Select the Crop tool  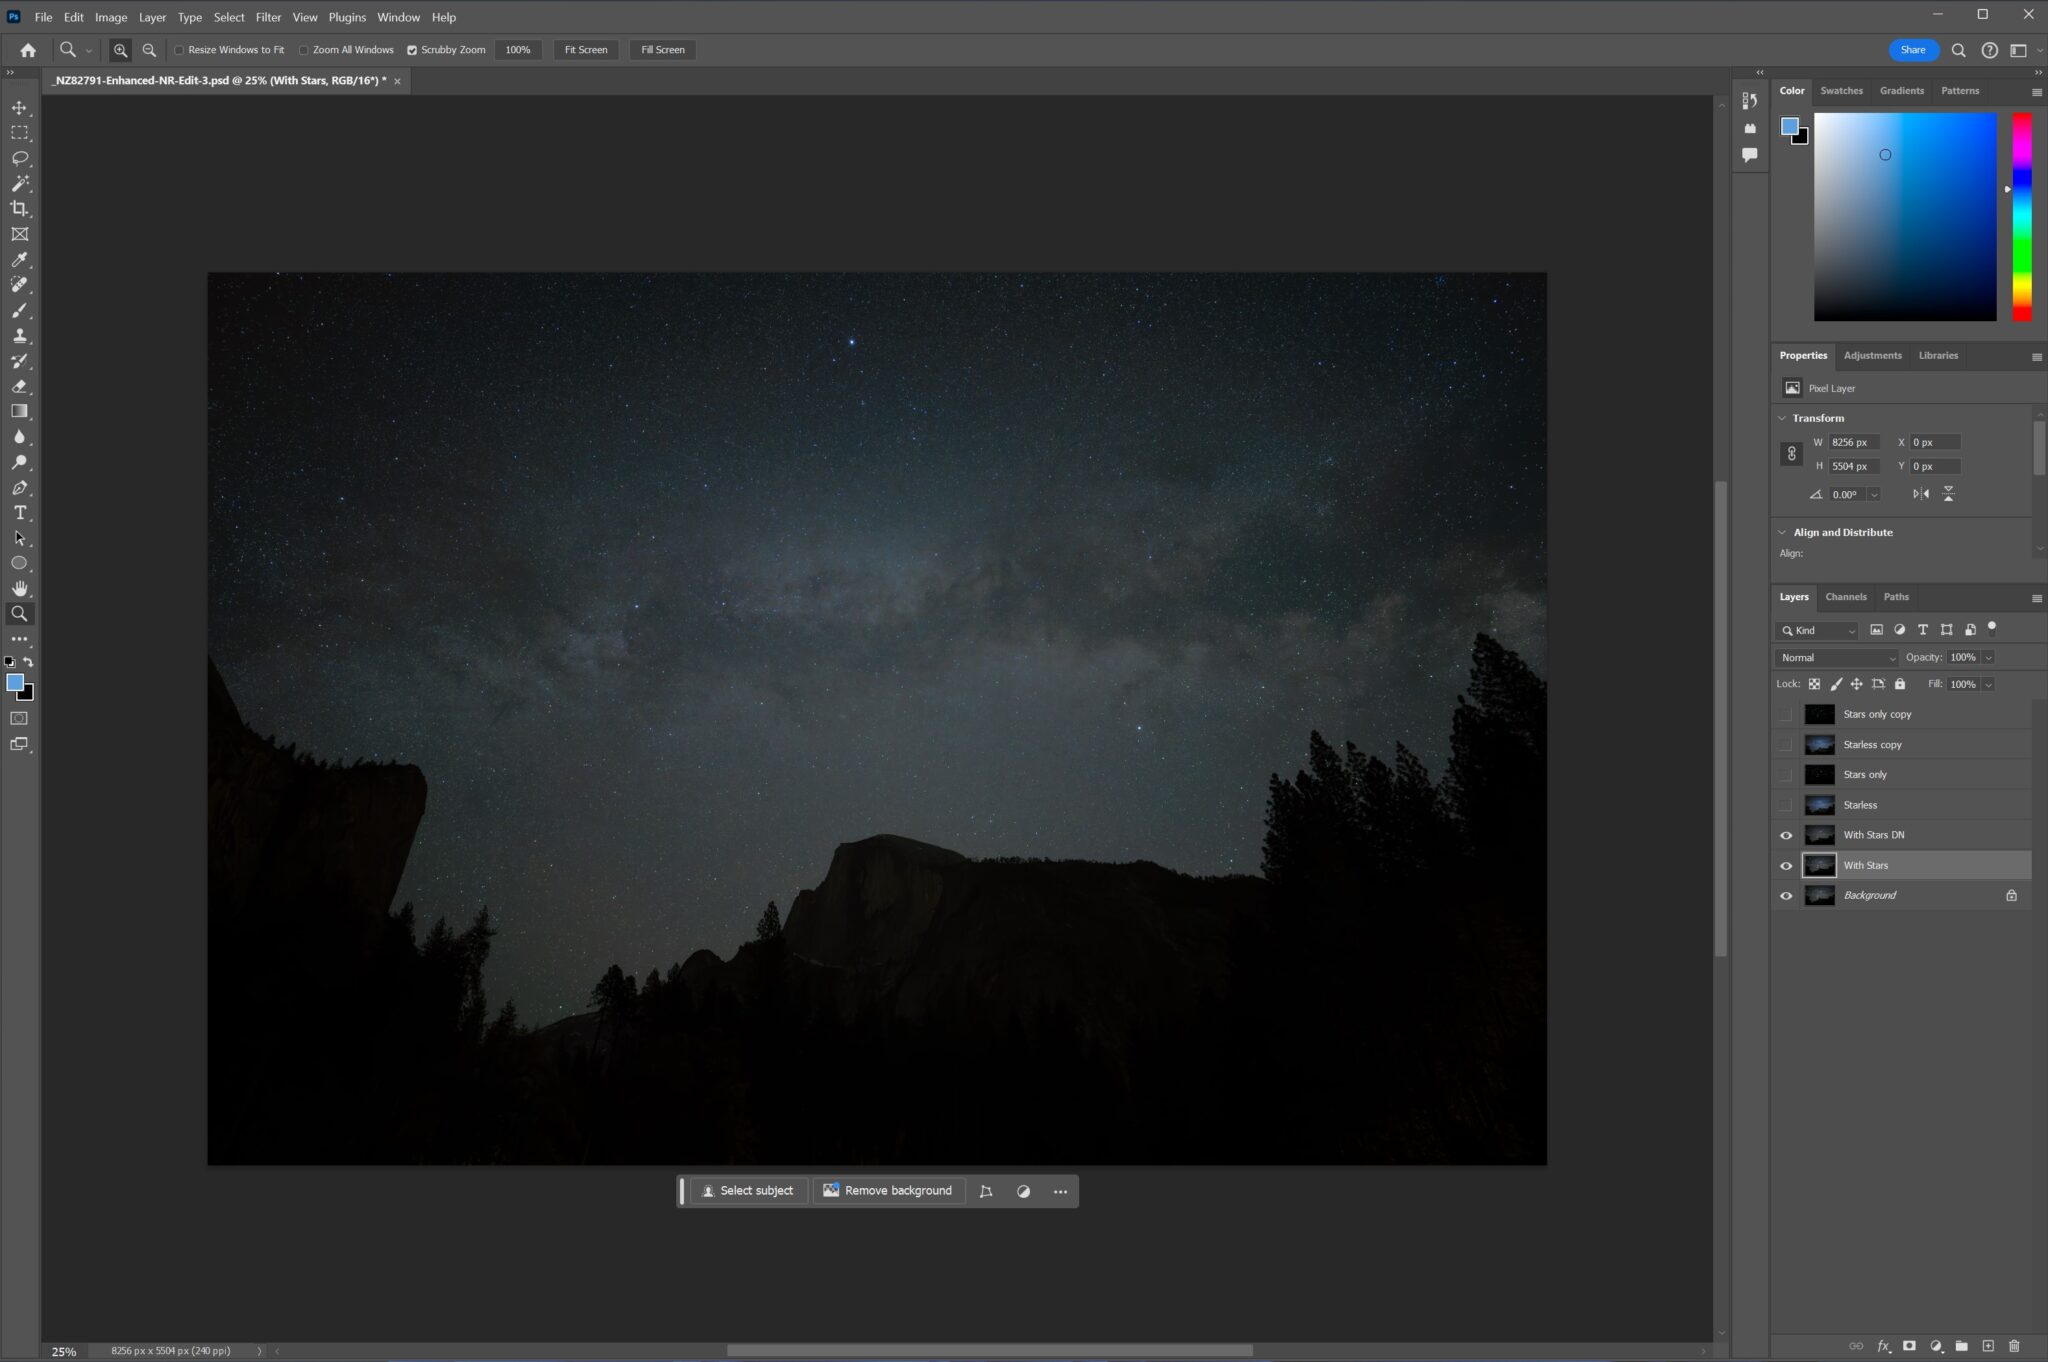click(20, 209)
